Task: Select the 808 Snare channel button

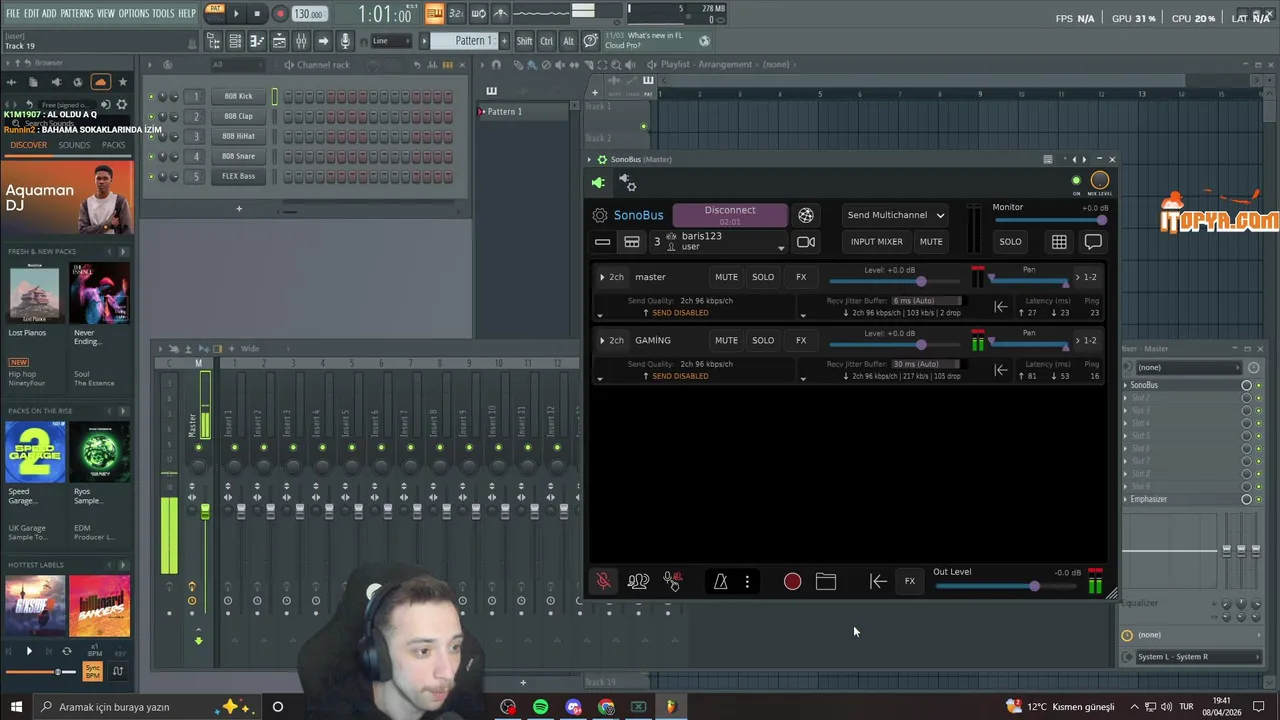Action: [238, 157]
